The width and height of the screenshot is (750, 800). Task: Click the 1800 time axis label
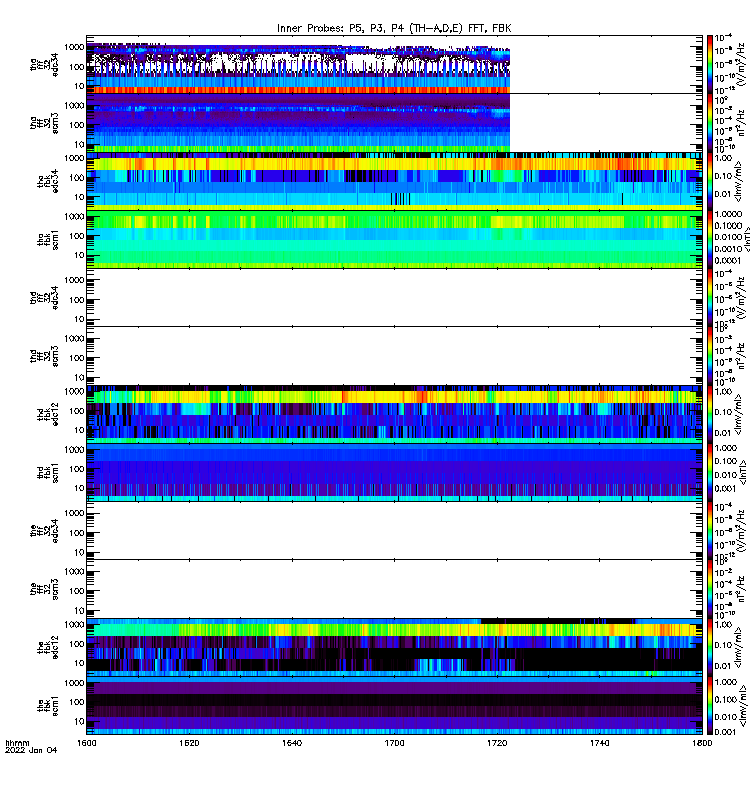coord(702,743)
